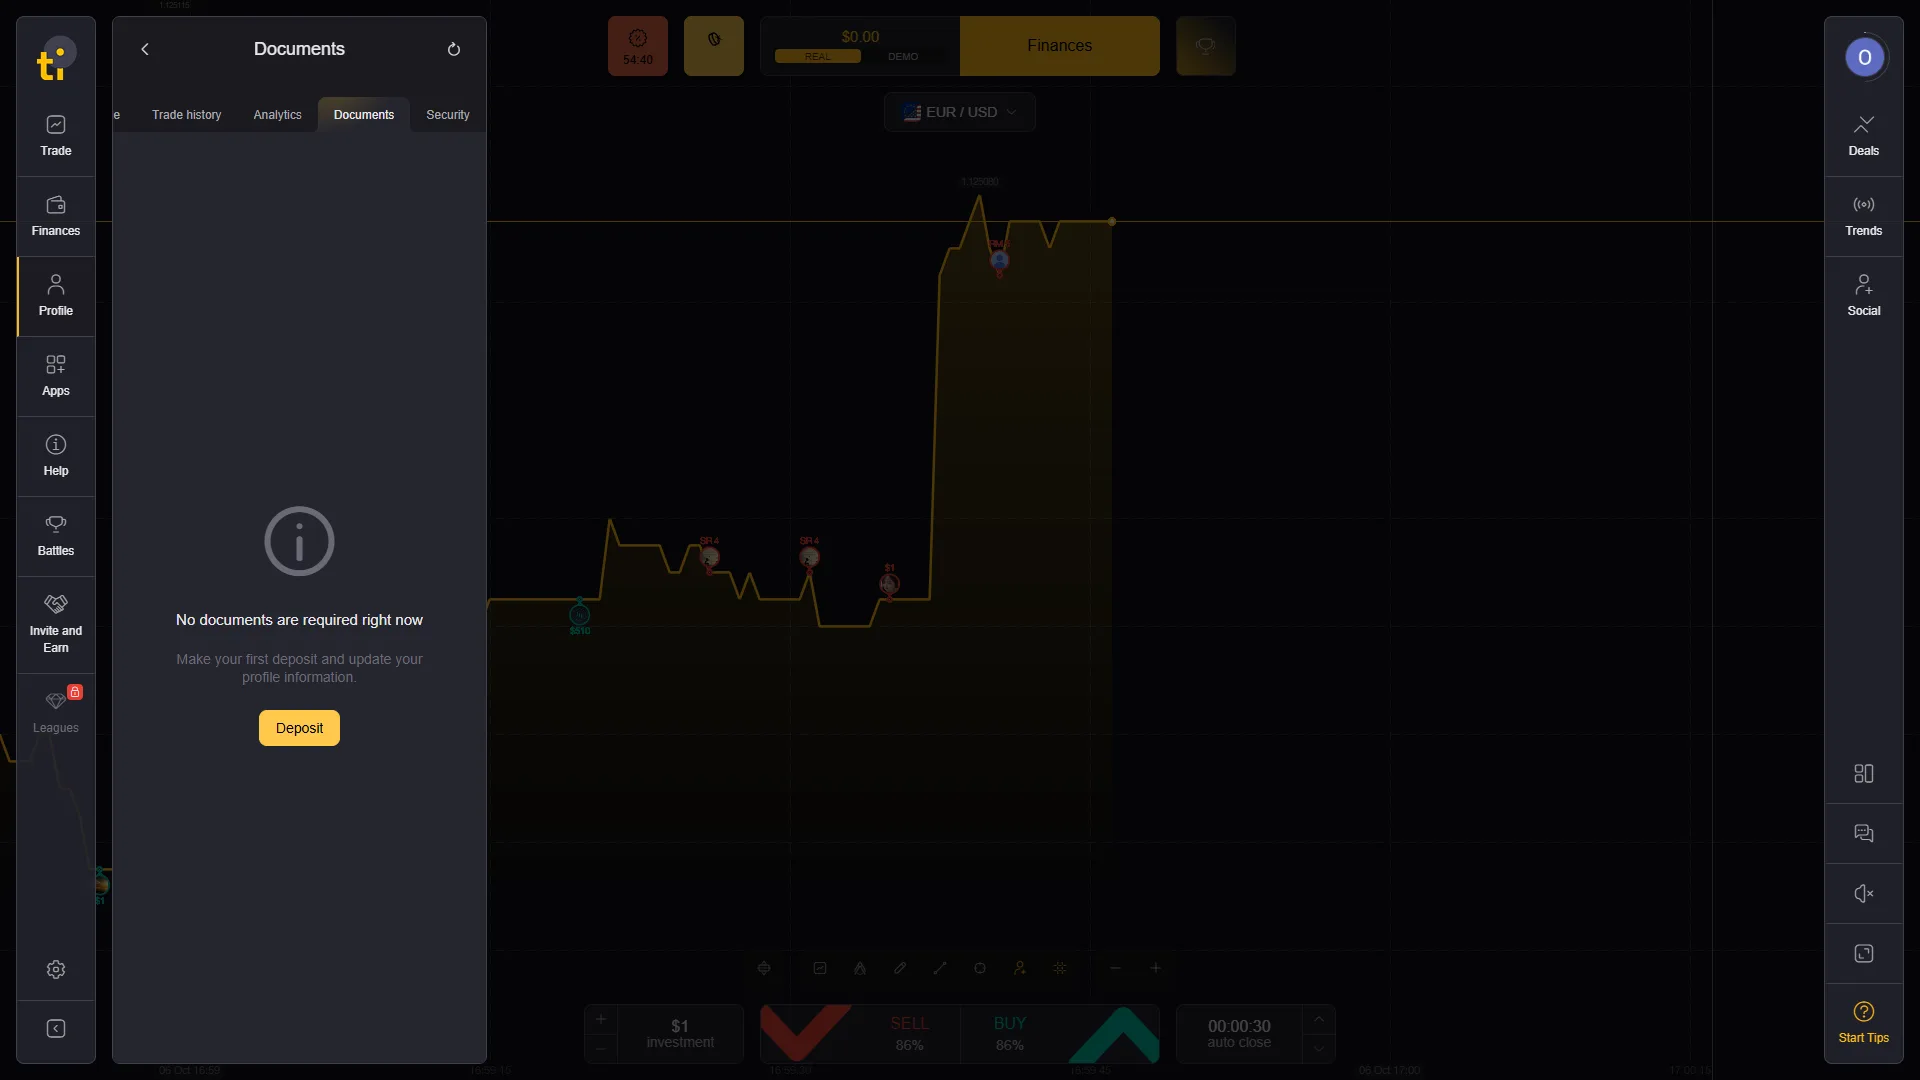Open the locked Leagues section
The height and width of the screenshot is (1080, 1920).
pyautogui.click(x=56, y=712)
